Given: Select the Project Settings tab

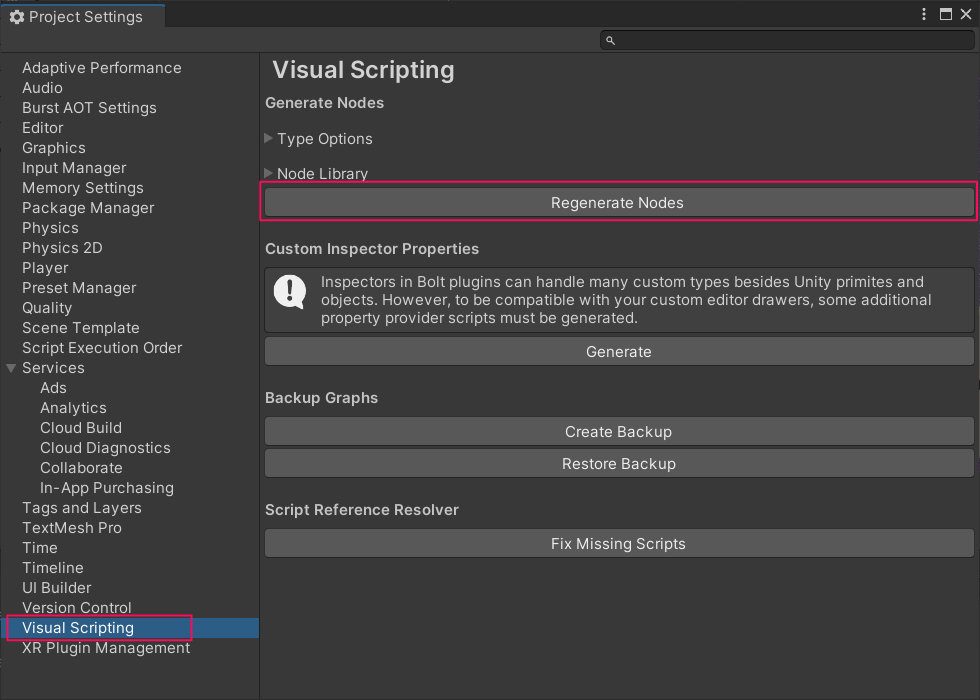Looking at the screenshot, I should (x=80, y=17).
